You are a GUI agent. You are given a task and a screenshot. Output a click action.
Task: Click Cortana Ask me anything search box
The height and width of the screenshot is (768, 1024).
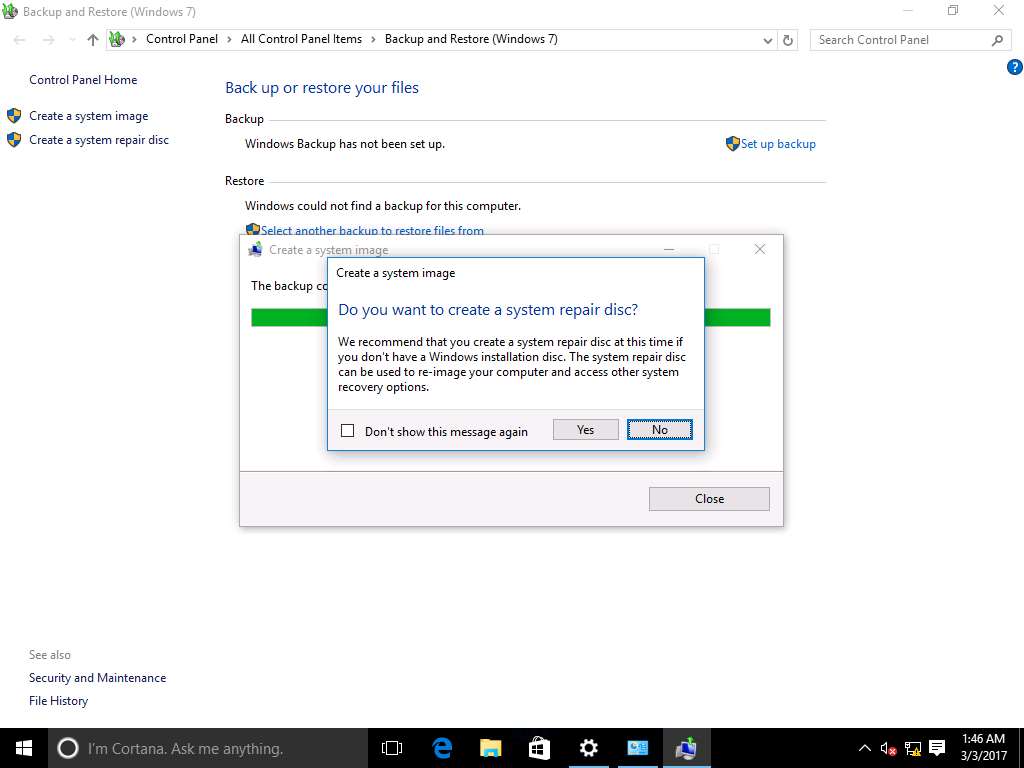tap(208, 748)
